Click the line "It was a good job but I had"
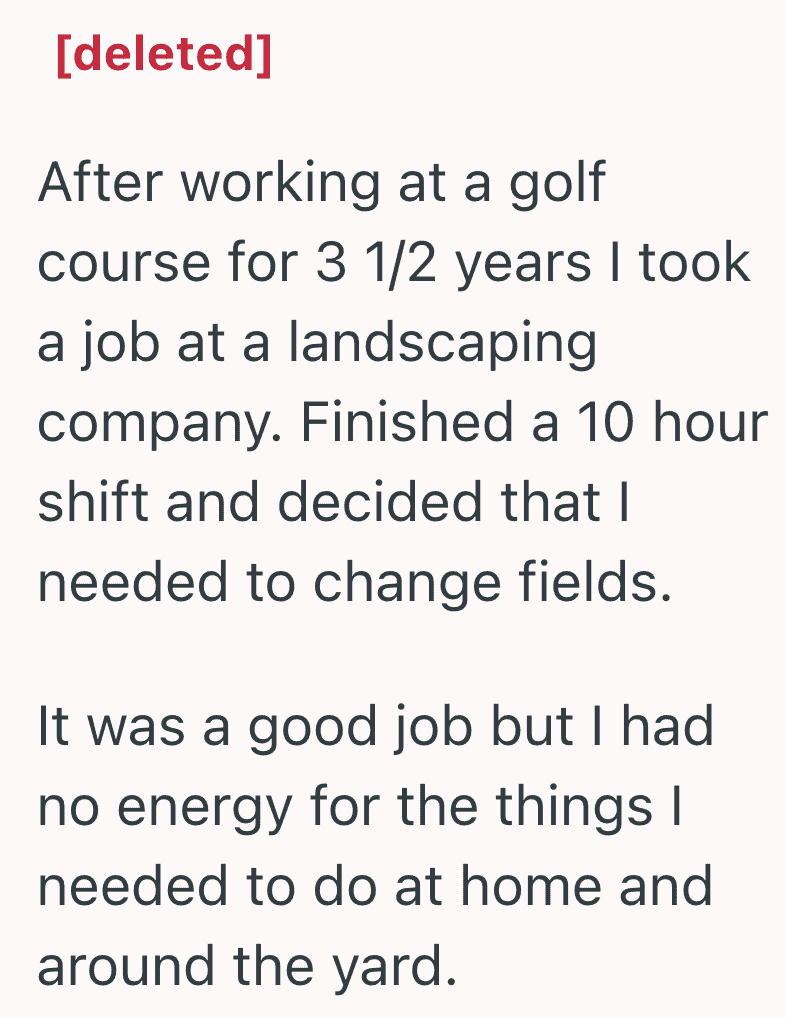786x1018 pixels. click(376, 727)
